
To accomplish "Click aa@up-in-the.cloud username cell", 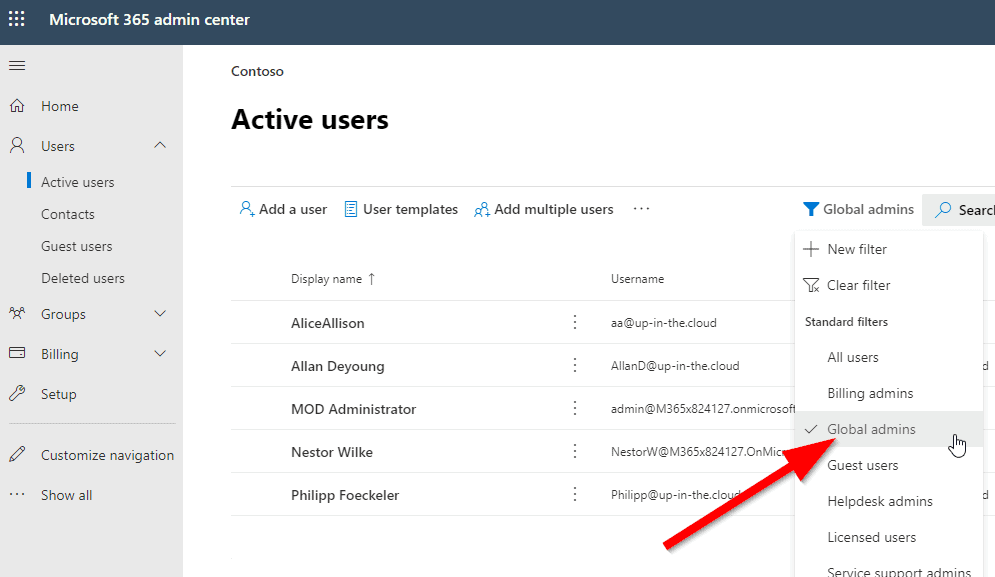I will [664, 322].
